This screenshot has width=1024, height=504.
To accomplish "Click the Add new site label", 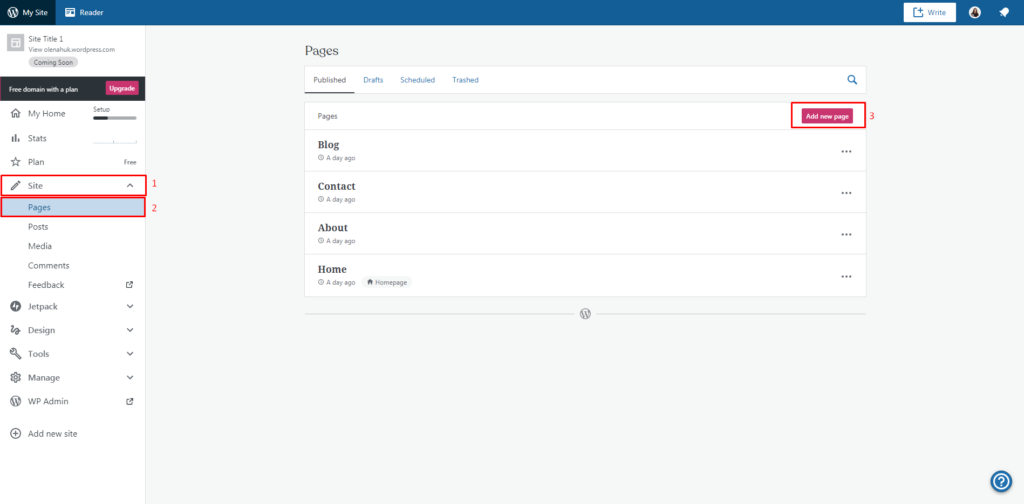I will [52, 433].
